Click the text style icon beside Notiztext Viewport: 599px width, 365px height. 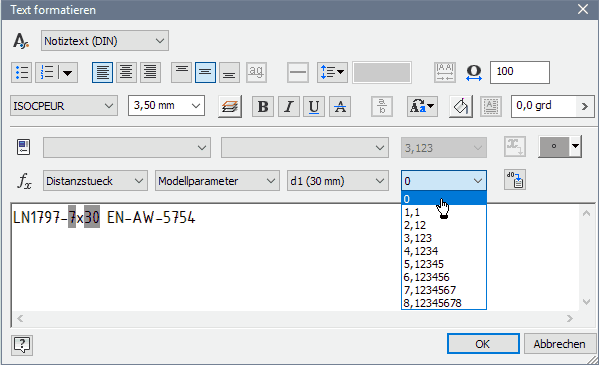[x=21, y=41]
